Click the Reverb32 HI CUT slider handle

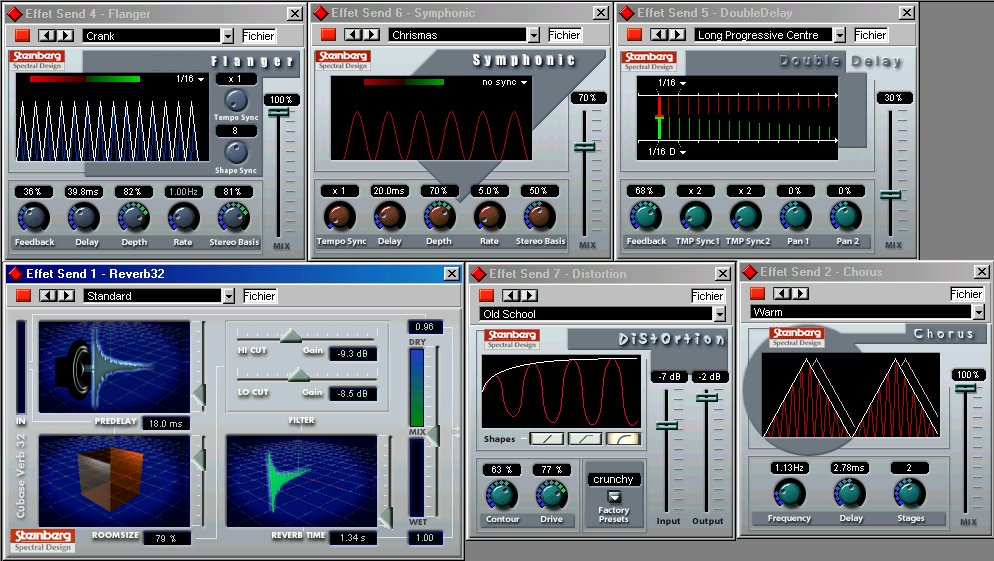[291, 335]
